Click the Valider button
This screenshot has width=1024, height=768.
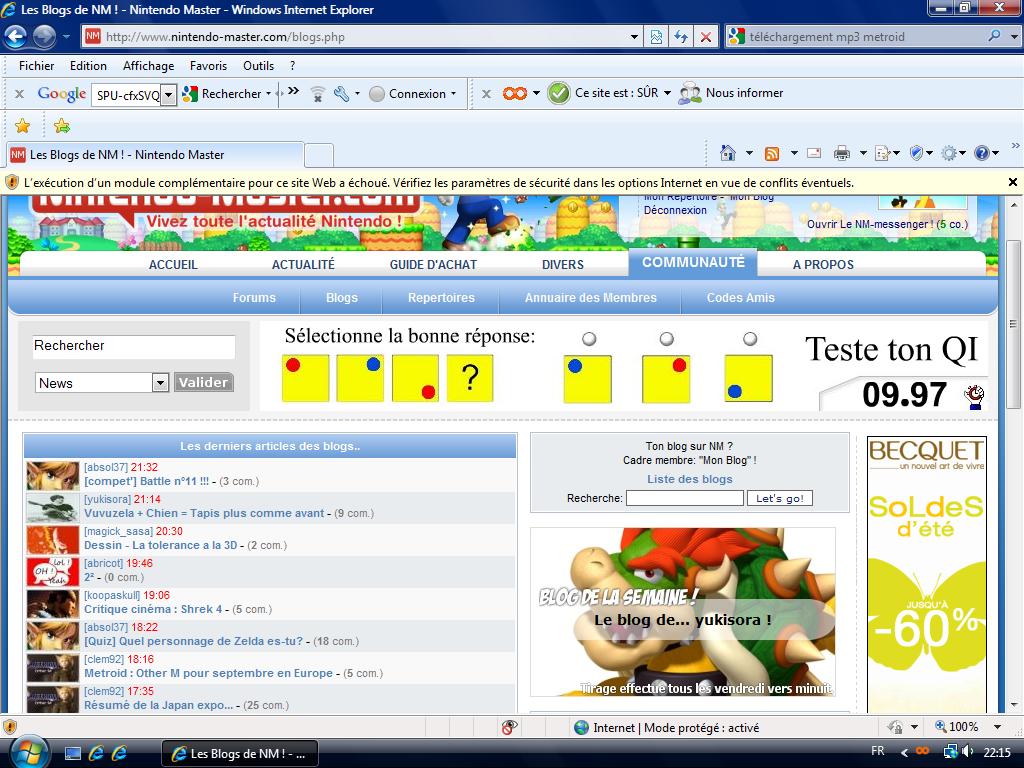(203, 382)
